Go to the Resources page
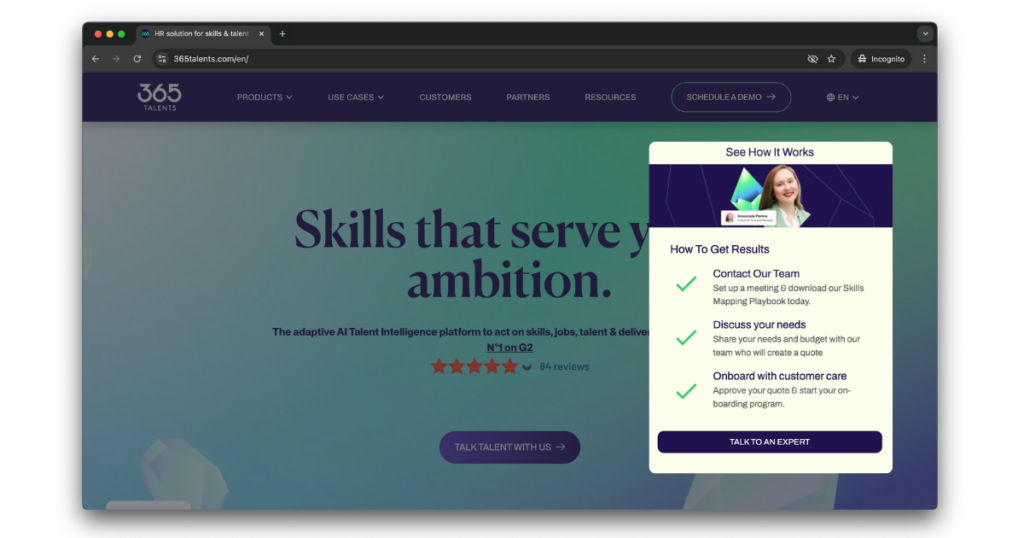This screenshot has height=538, width=1024. click(610, 97)
